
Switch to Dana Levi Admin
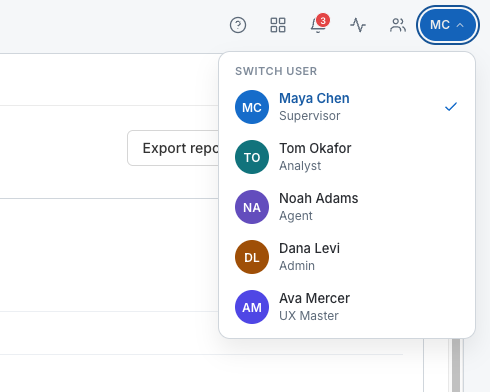point(347,257)
